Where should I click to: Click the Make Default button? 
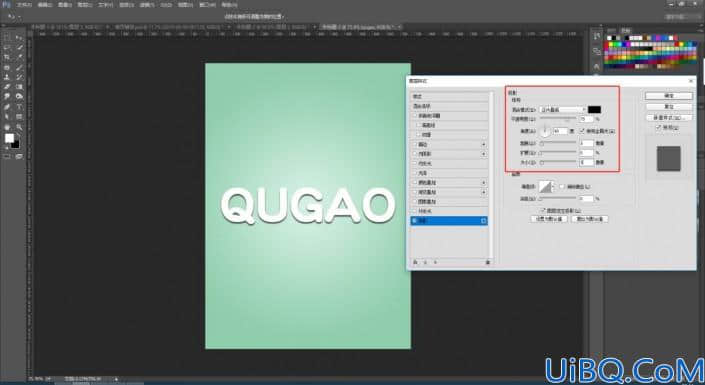click(x=549, y=219)
